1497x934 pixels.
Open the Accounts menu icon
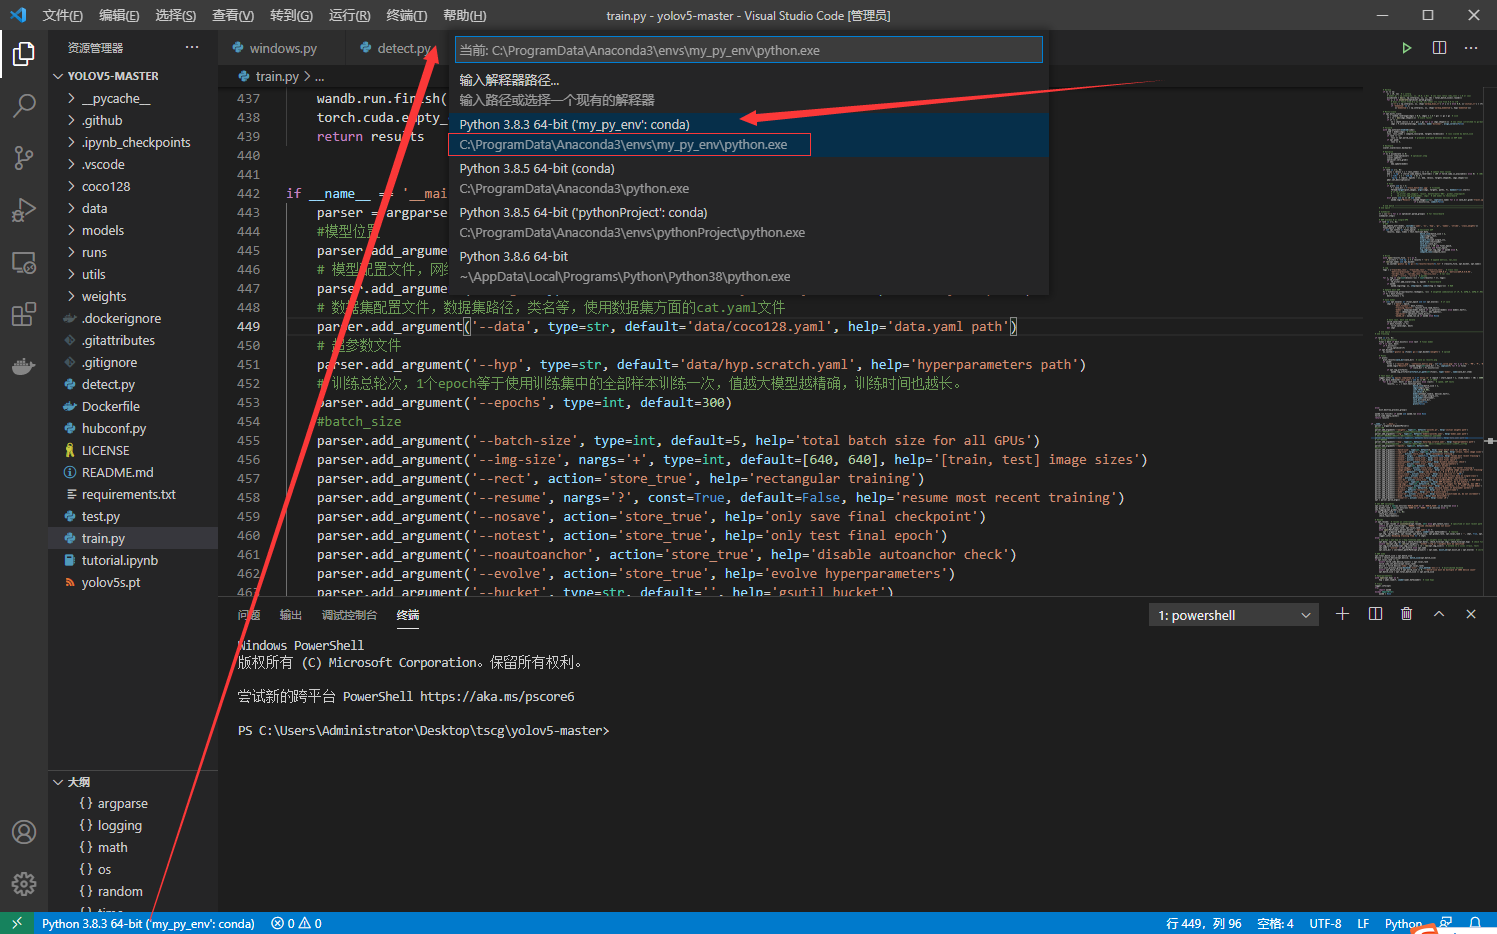[x=24, y=832]
